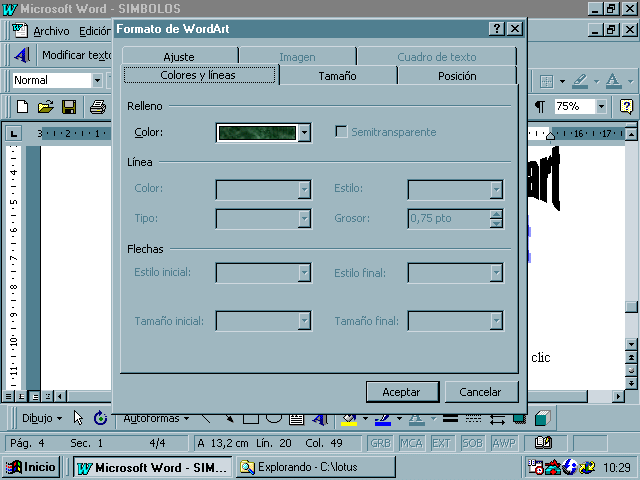Open the Línea Tipo dropdown

click(x=304, y=219)
